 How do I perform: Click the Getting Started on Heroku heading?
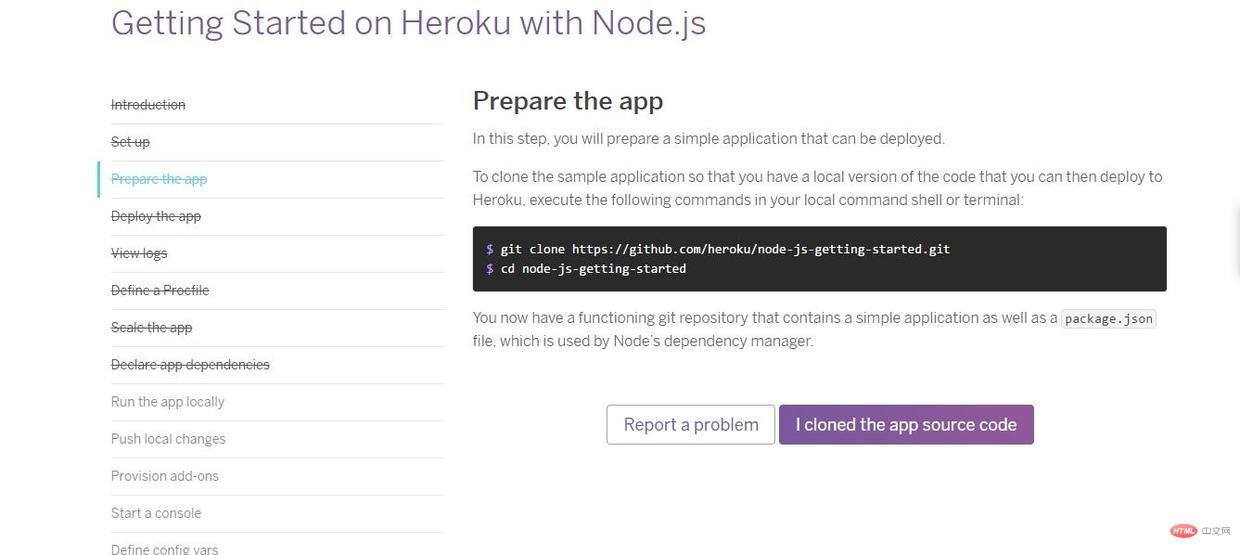409,22
